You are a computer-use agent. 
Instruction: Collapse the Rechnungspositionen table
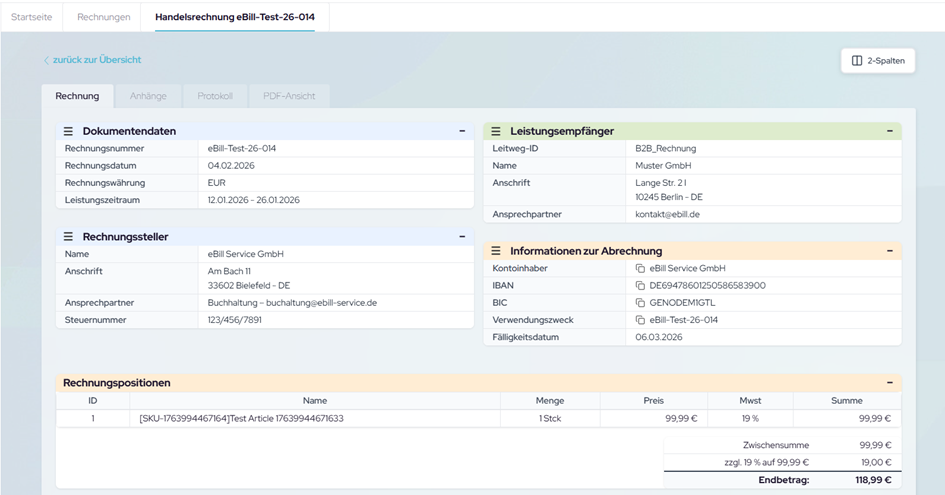pos(889,383)
